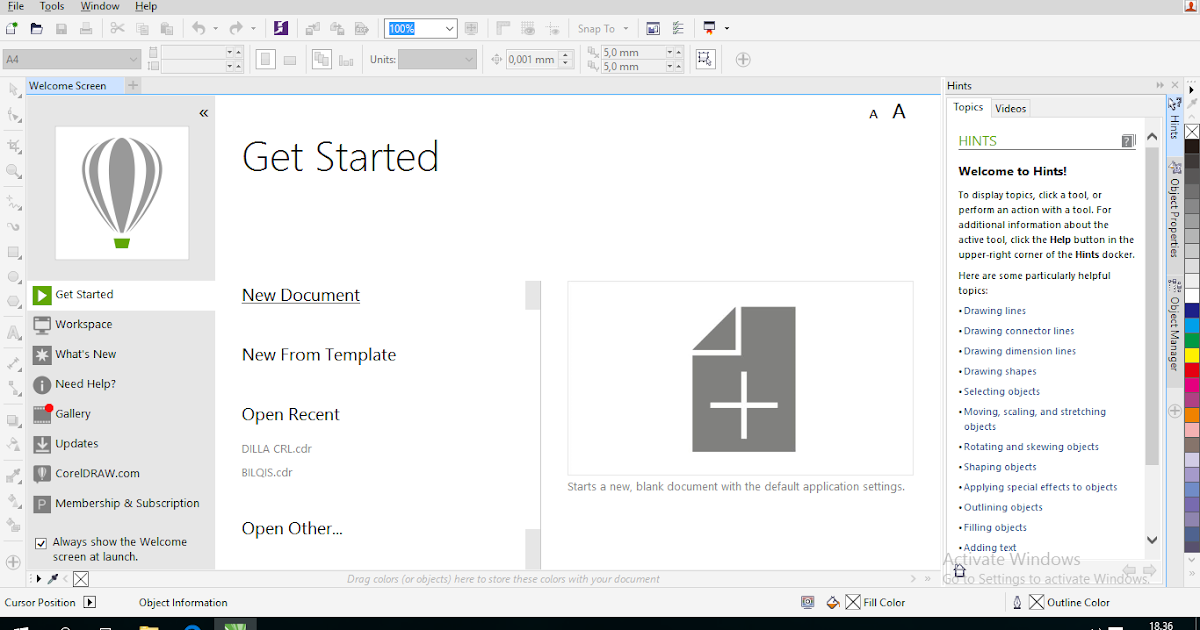The image size is (1200, 630).
Task: Go to the Workspace page in sidebar
Action: tap(121, 324)
